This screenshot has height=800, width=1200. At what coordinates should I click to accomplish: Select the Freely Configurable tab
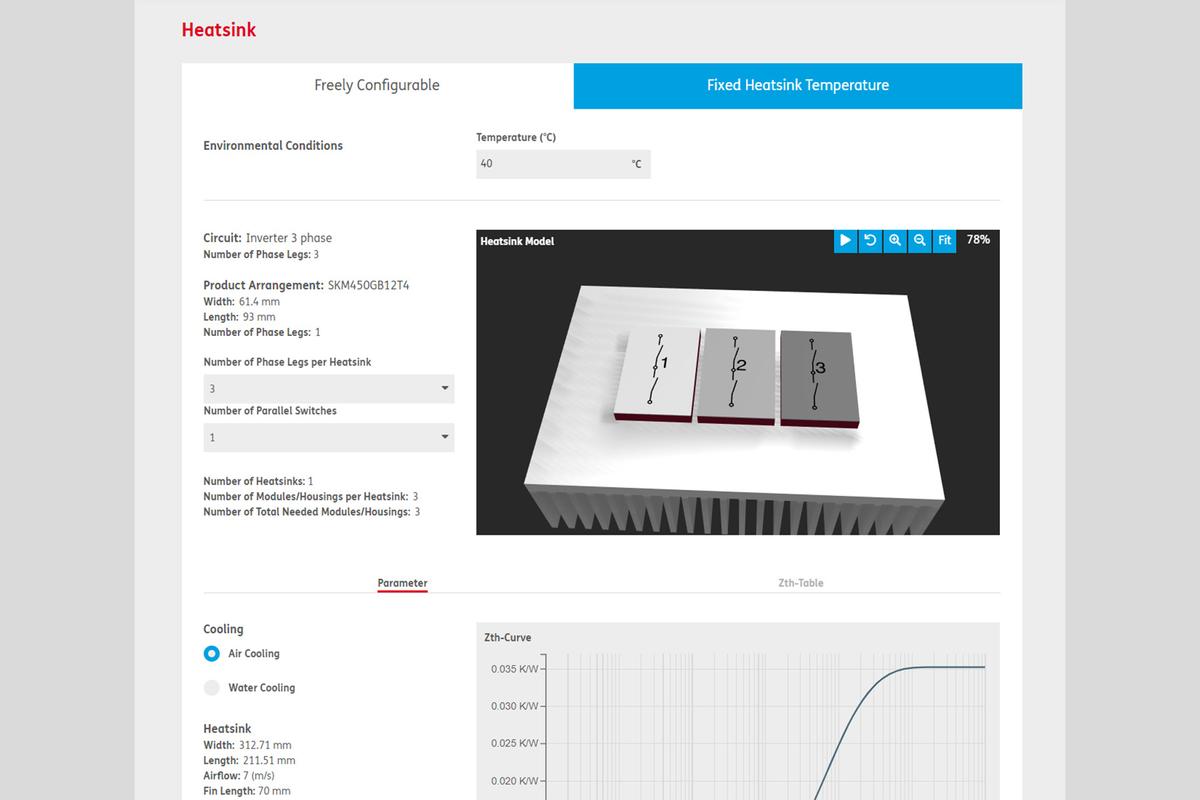coord(377,85)
